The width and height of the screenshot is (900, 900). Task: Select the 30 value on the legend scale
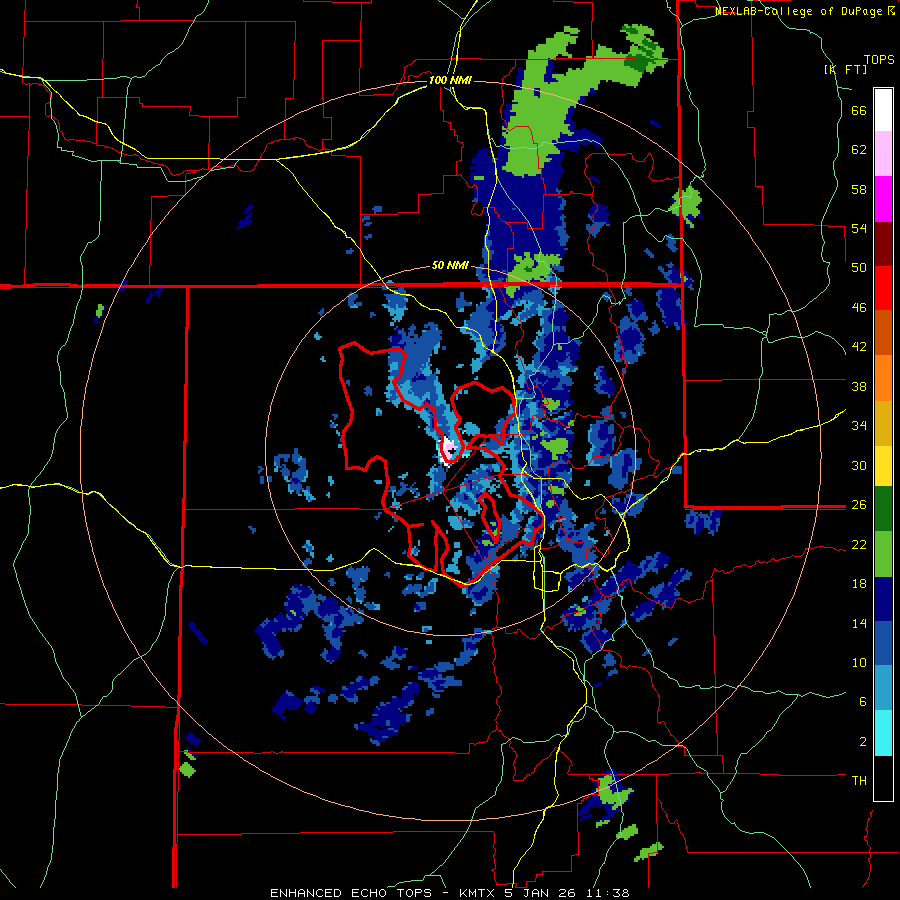pyautogui.click(x=859, y=465)
